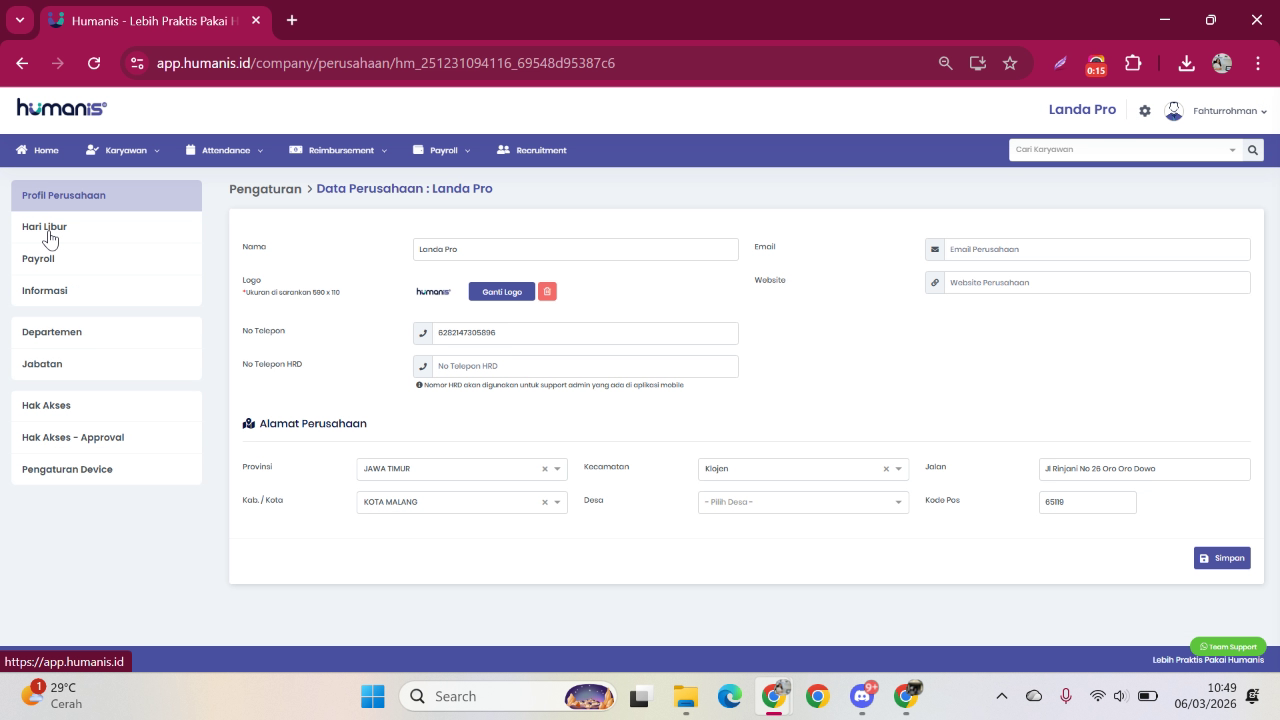Click the Jalan address field
Image resolution: width=1280 pixels, height=720 pixels.
tap(1145, 469)
